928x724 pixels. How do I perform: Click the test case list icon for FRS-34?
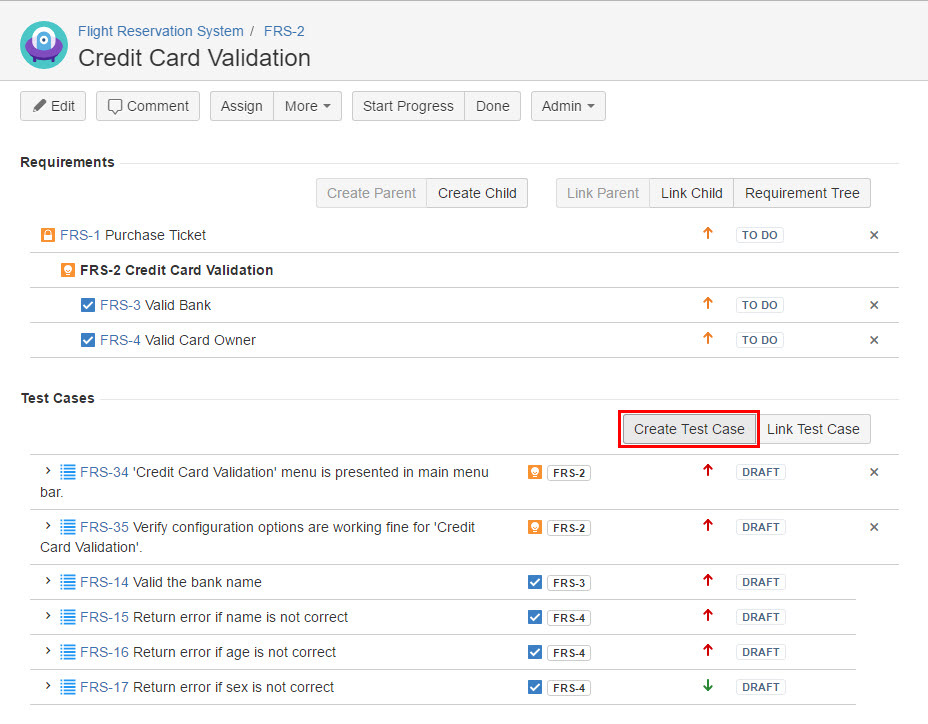pos(68,472)
